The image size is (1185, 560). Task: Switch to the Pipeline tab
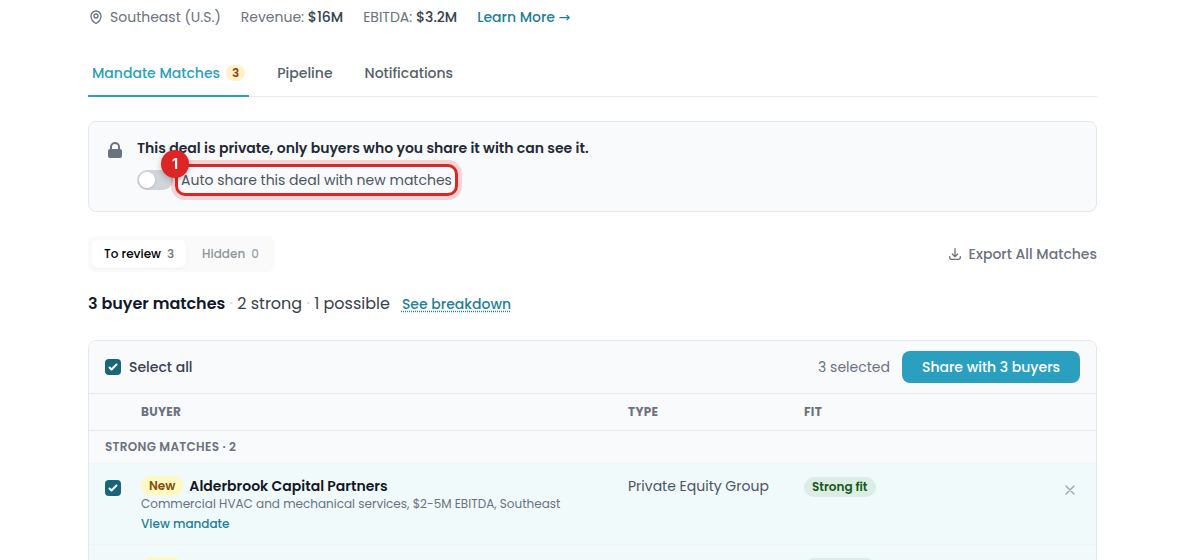[x=305, y=73]
